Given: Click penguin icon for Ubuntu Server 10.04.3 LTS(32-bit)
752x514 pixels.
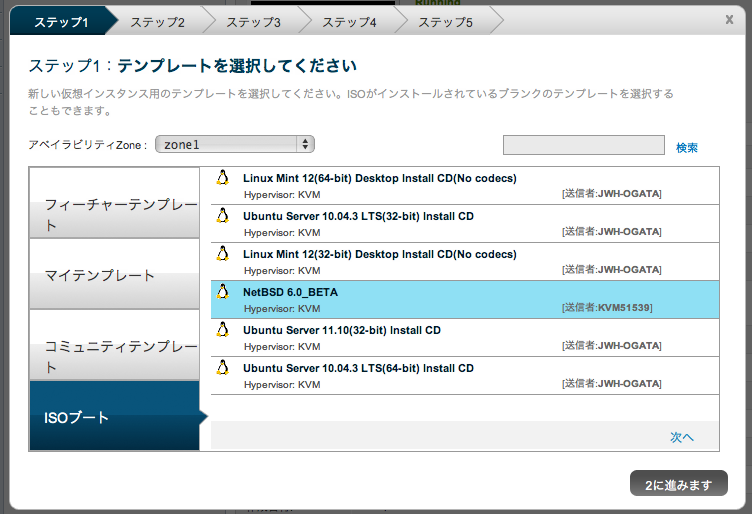Looking at the screenshot, I should [223, 215].
